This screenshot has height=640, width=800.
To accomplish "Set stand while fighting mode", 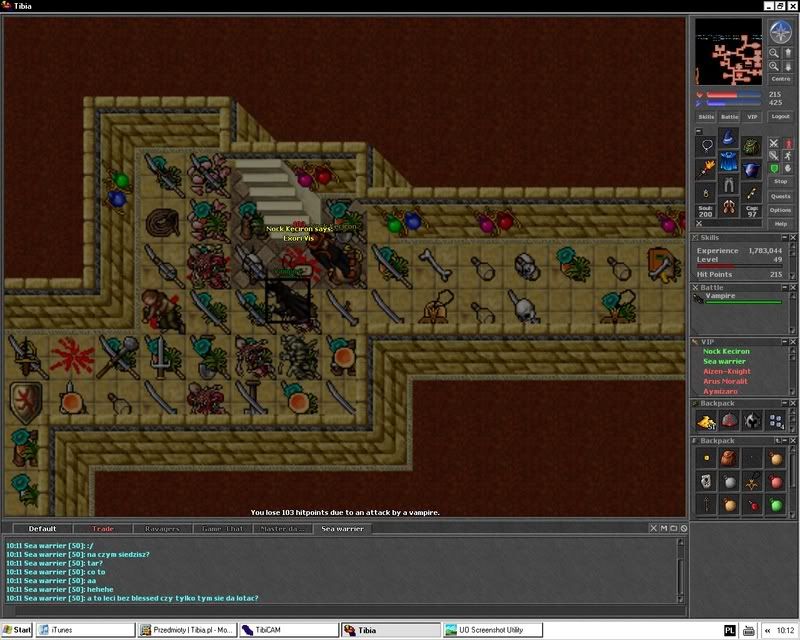I will pyautogui.click(x=788, y=143).
